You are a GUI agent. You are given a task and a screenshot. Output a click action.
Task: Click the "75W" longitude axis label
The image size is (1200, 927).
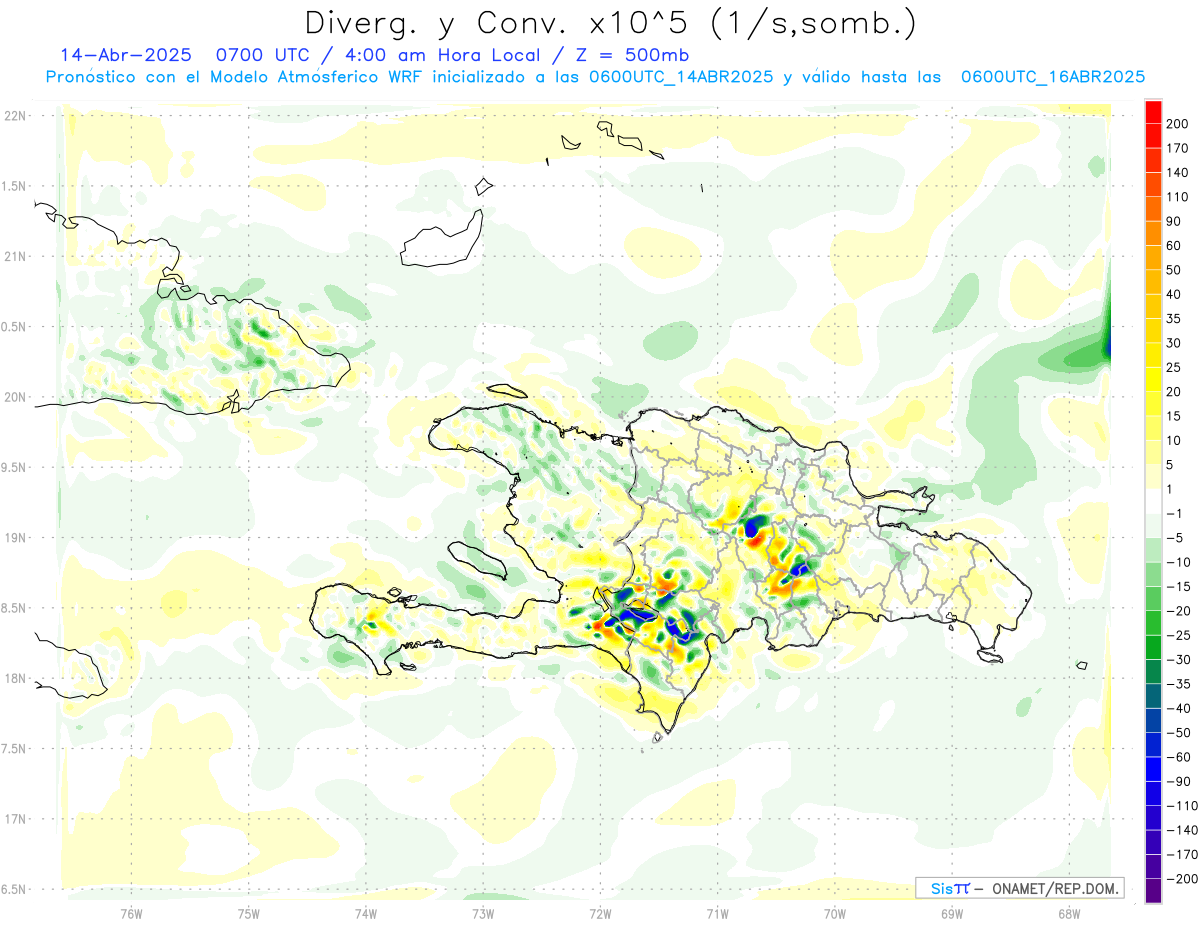[x=249, y=914]
